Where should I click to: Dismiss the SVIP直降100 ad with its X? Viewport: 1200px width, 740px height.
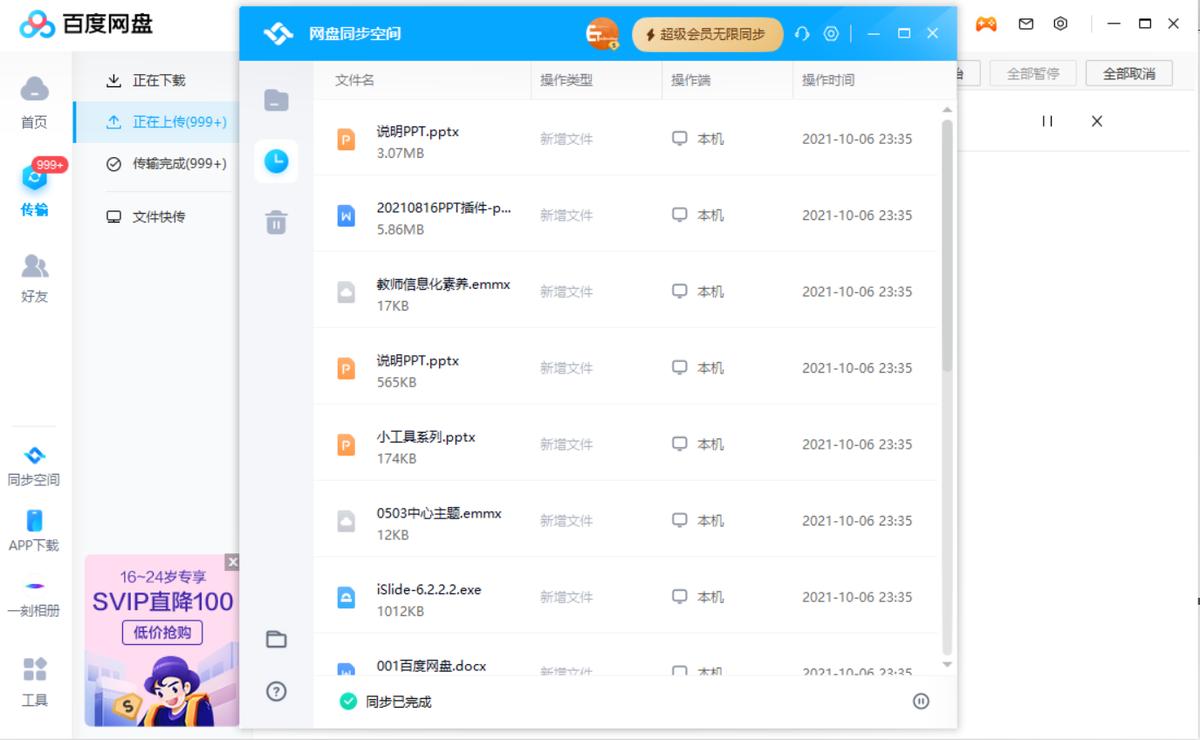point(233,562)
